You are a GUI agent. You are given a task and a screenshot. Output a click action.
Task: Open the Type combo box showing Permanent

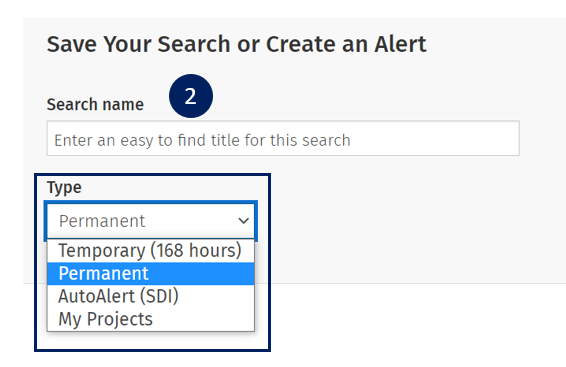[151, 221]
